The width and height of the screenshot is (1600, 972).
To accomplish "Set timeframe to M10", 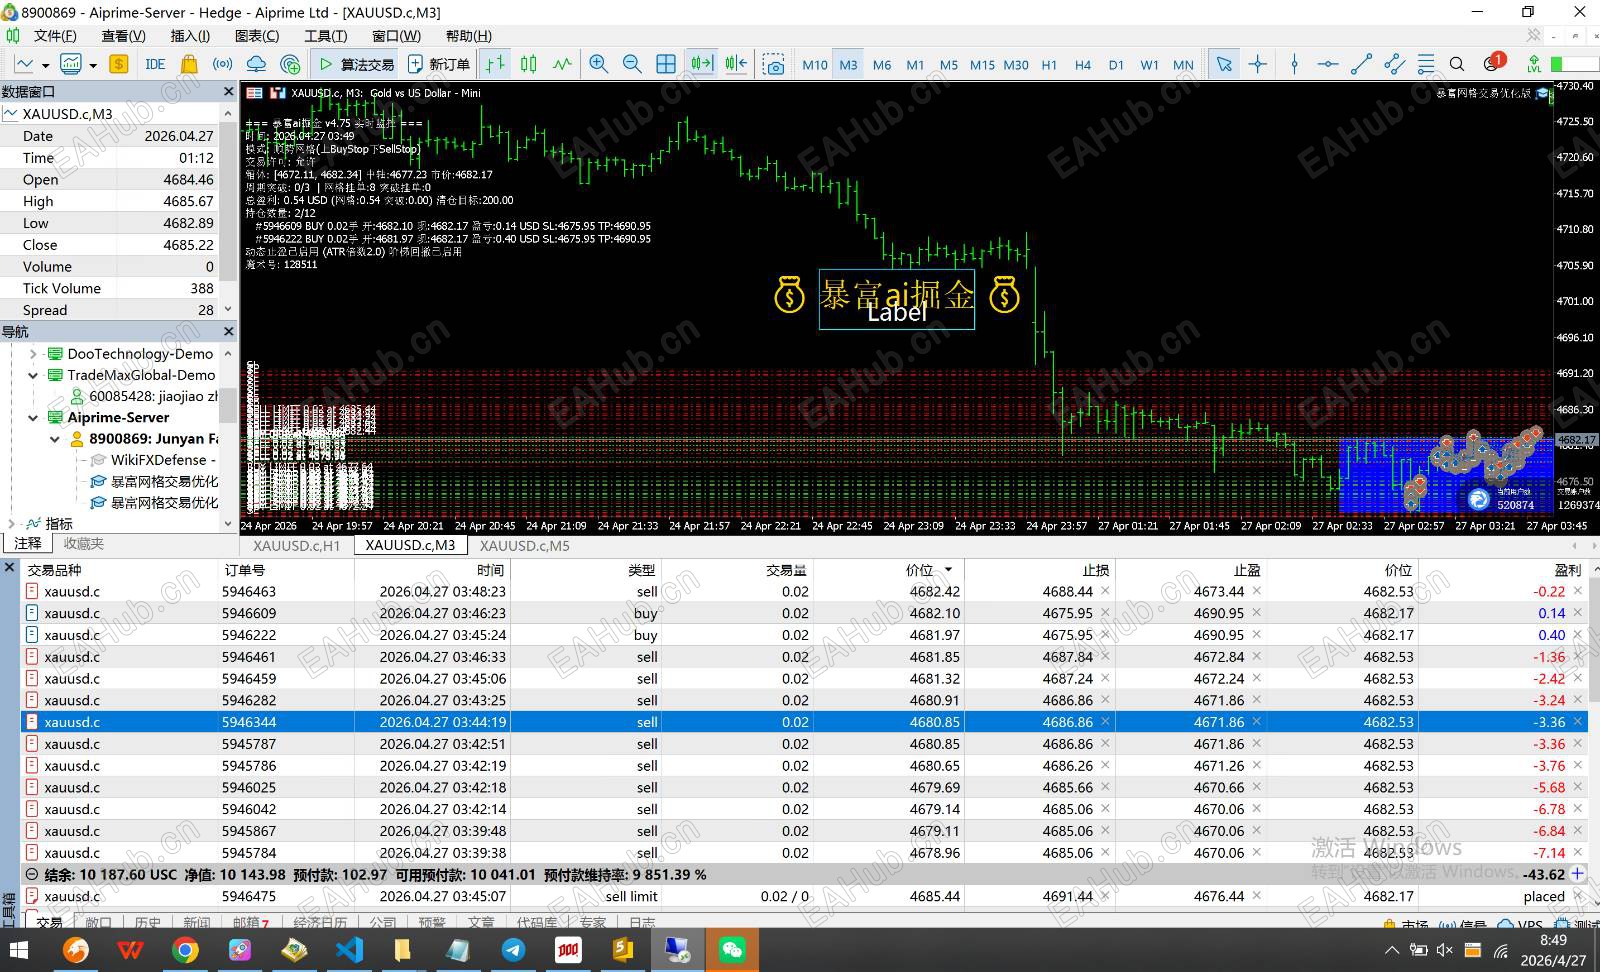I will click(815, 65).
